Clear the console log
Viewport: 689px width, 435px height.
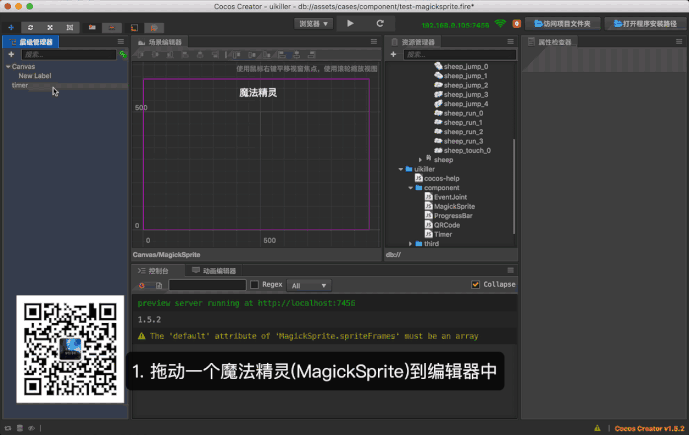(x=142, y=286)
